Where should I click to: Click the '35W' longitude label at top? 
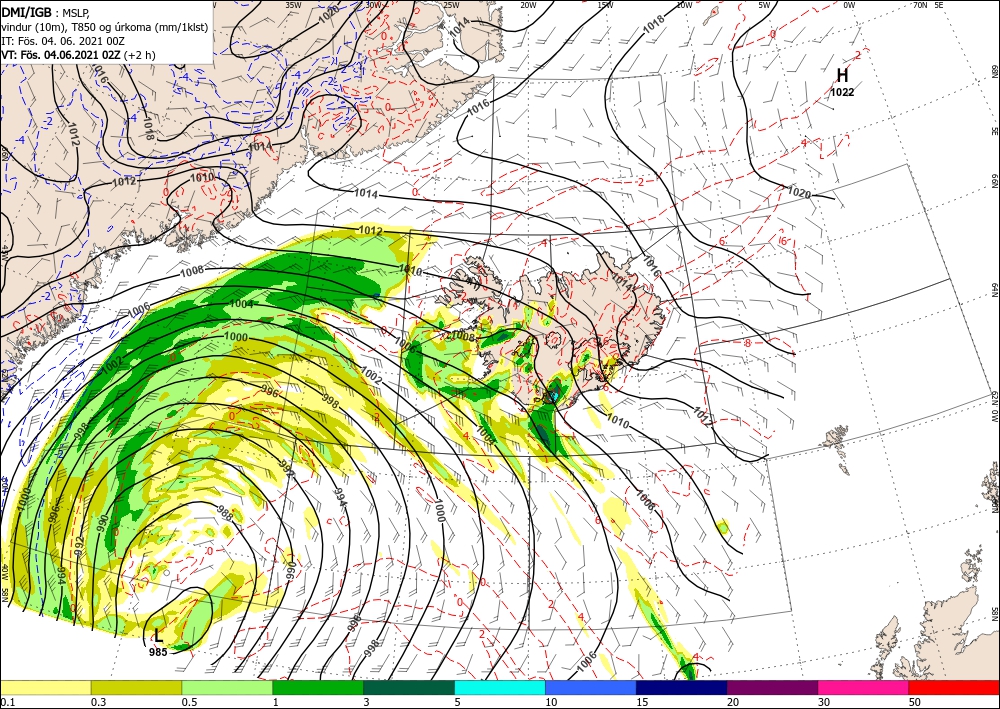(x=293, y=5)
